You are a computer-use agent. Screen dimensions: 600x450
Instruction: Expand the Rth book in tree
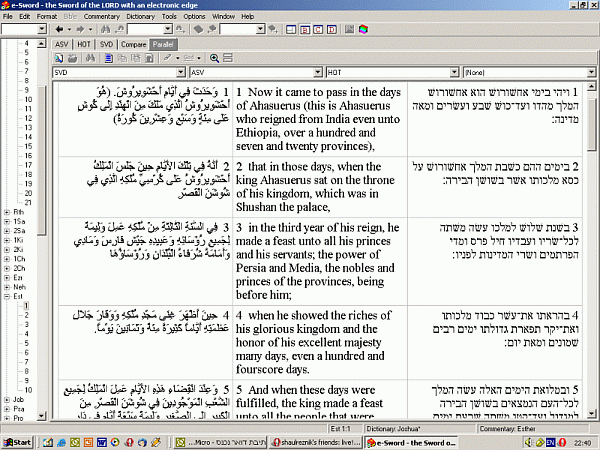point(7,212)
